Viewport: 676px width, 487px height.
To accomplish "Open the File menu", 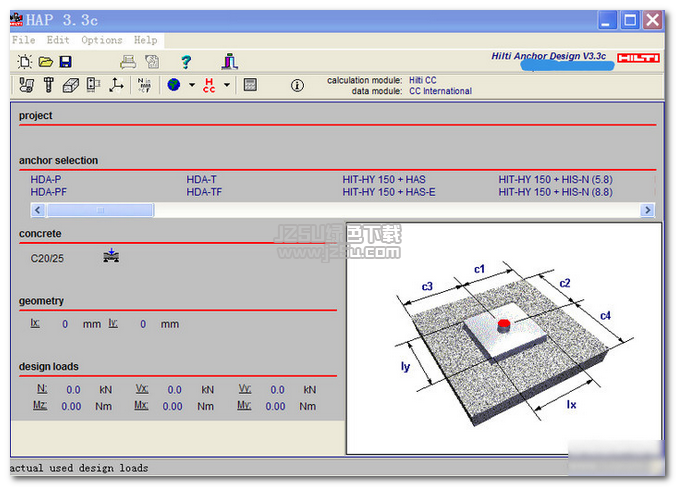I will coord(24,40).
